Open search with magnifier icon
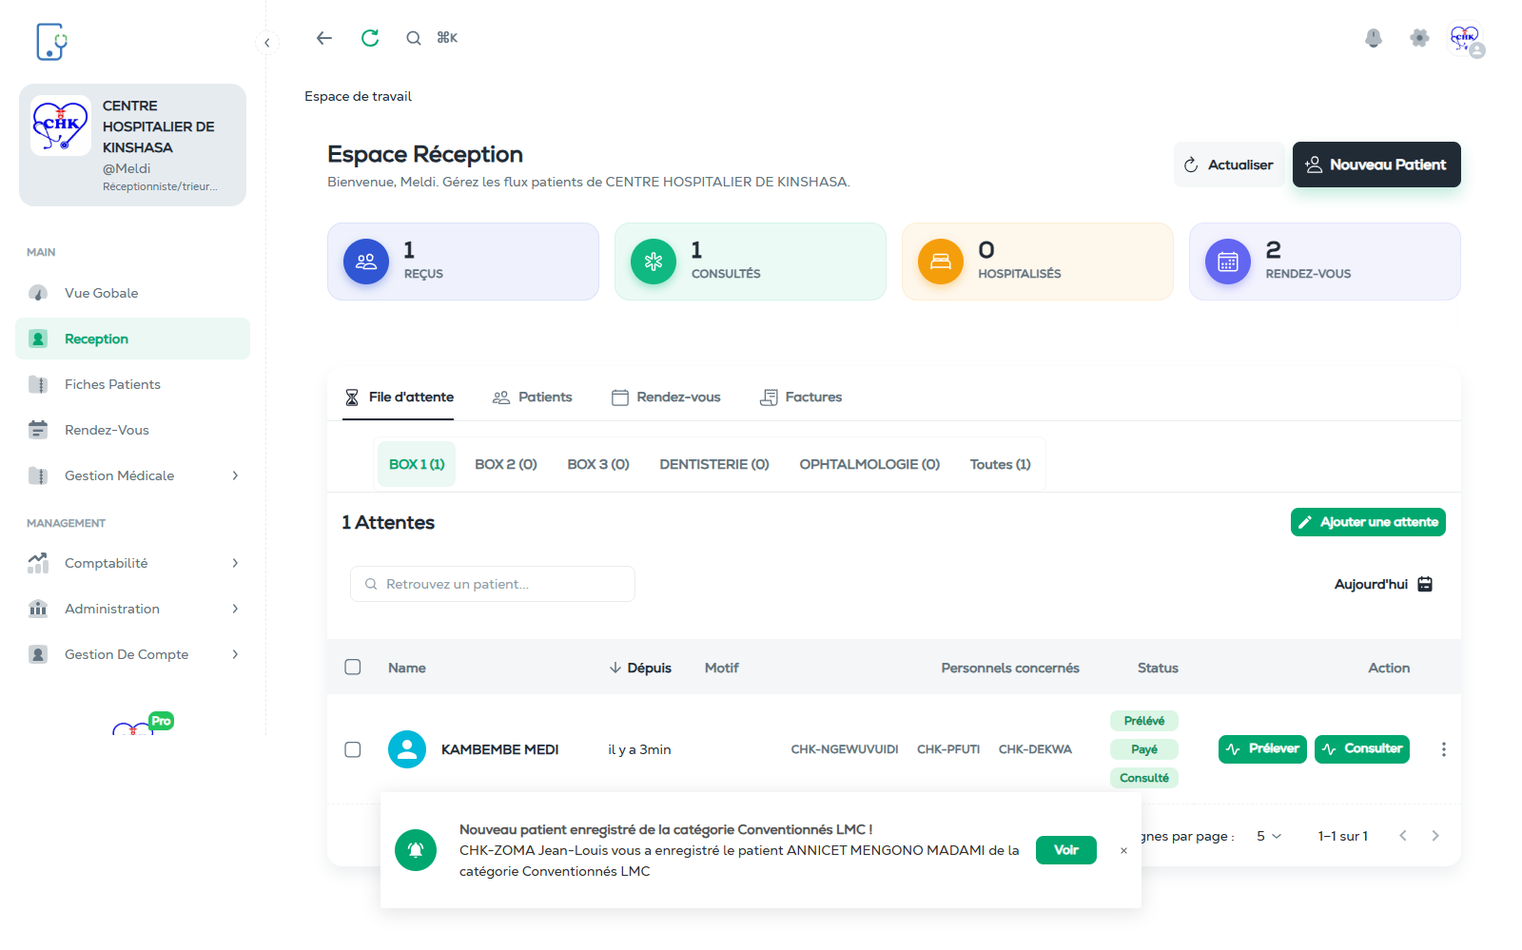Screen dimensions: 1522x950 (x=413, y=38)
